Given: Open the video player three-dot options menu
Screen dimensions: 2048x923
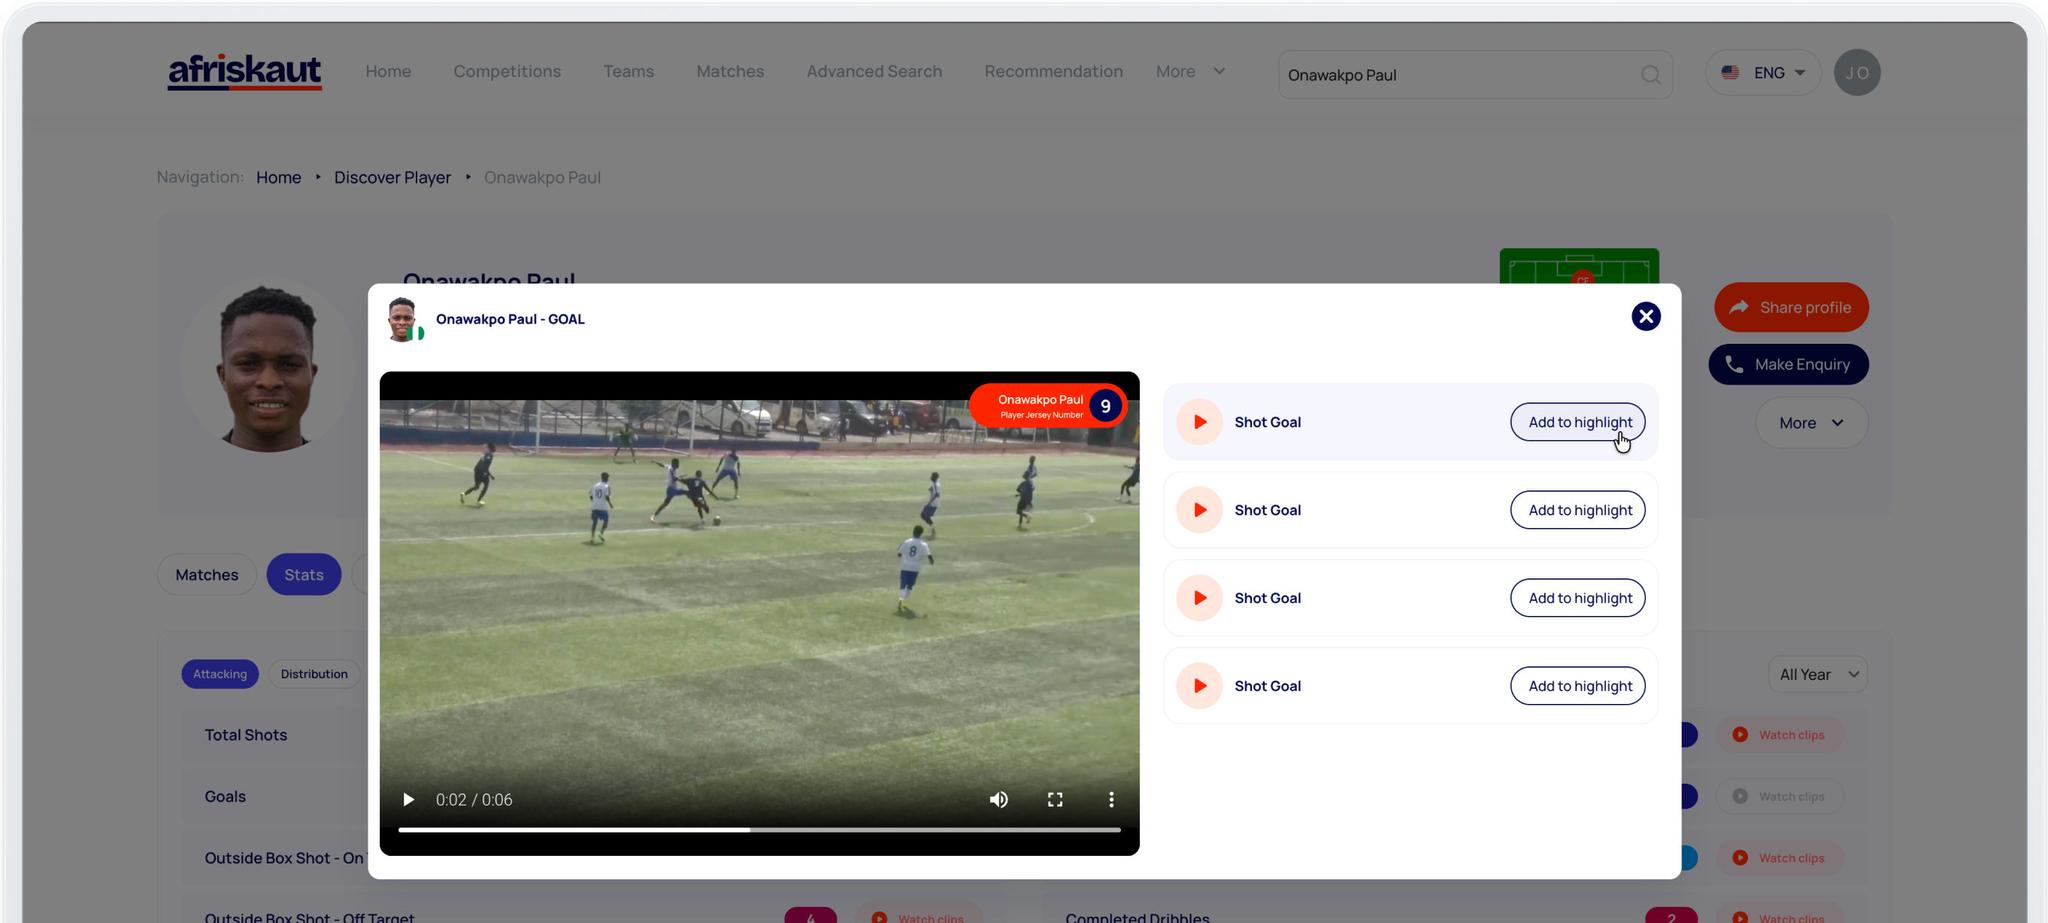Looking at the screenshot, I should 1110,799.
